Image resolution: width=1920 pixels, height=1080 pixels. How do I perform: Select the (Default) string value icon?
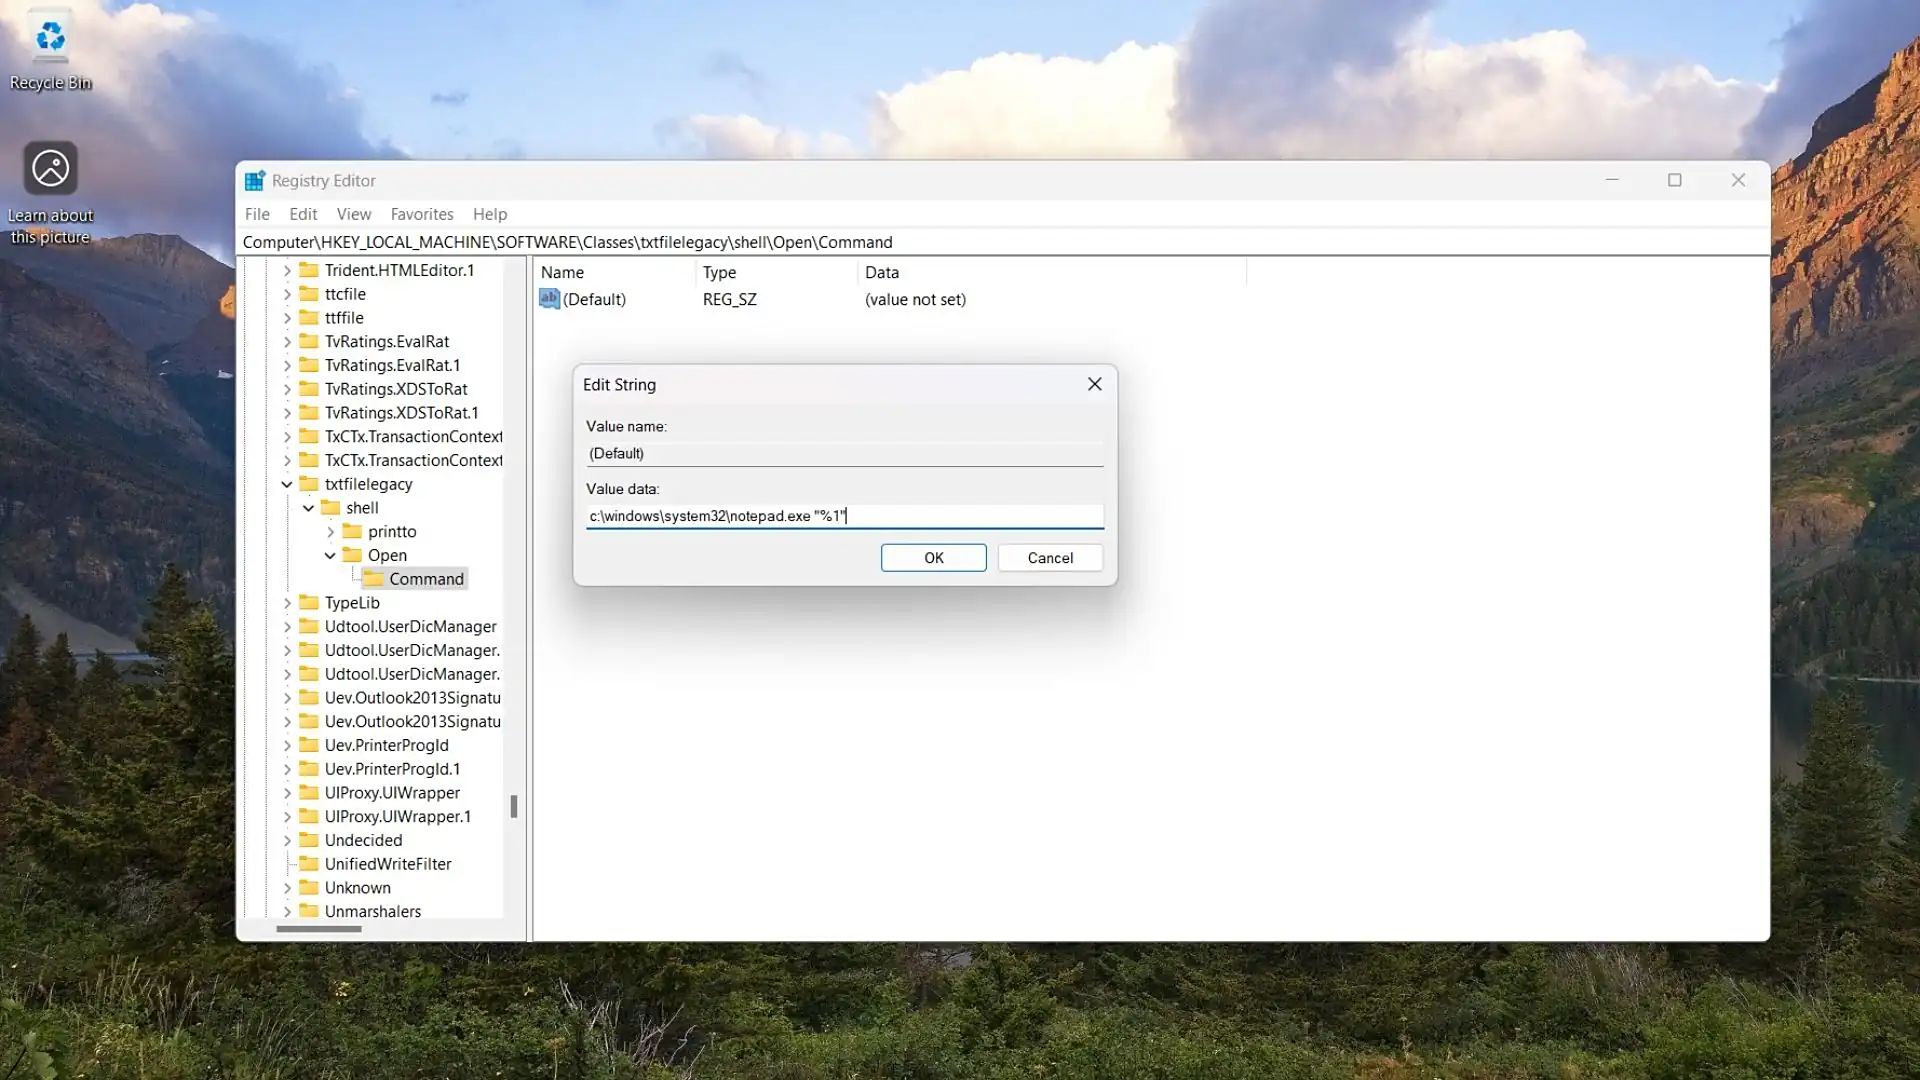[x=549, y=299]
